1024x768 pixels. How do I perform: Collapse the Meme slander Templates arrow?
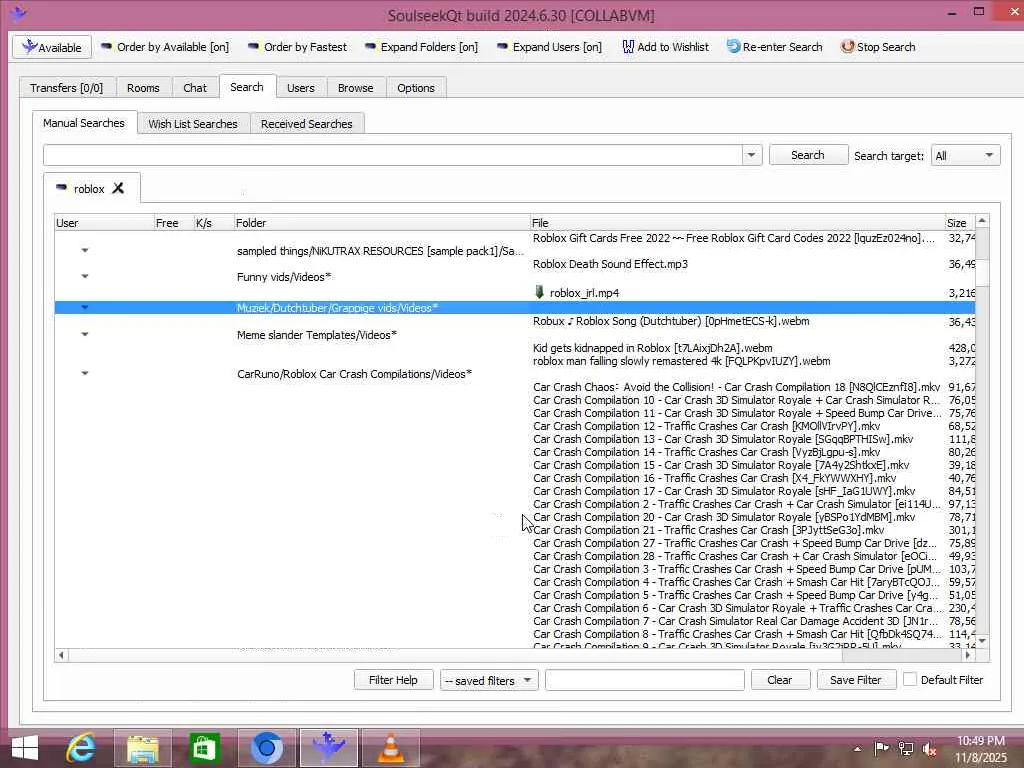[85, 334]
